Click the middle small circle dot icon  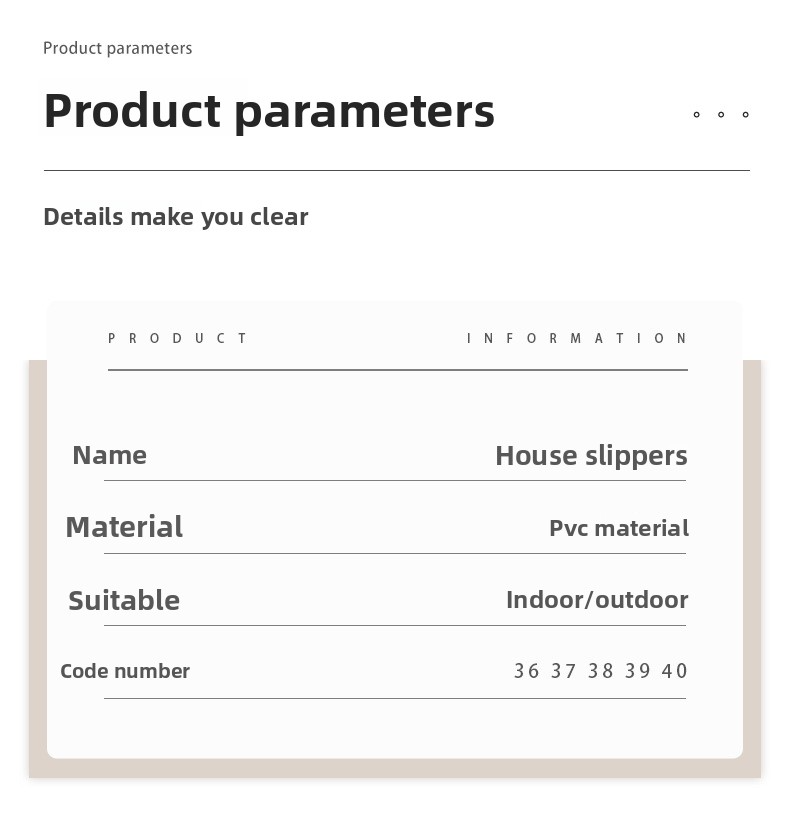pyautogui.click(x=721, y=115)
